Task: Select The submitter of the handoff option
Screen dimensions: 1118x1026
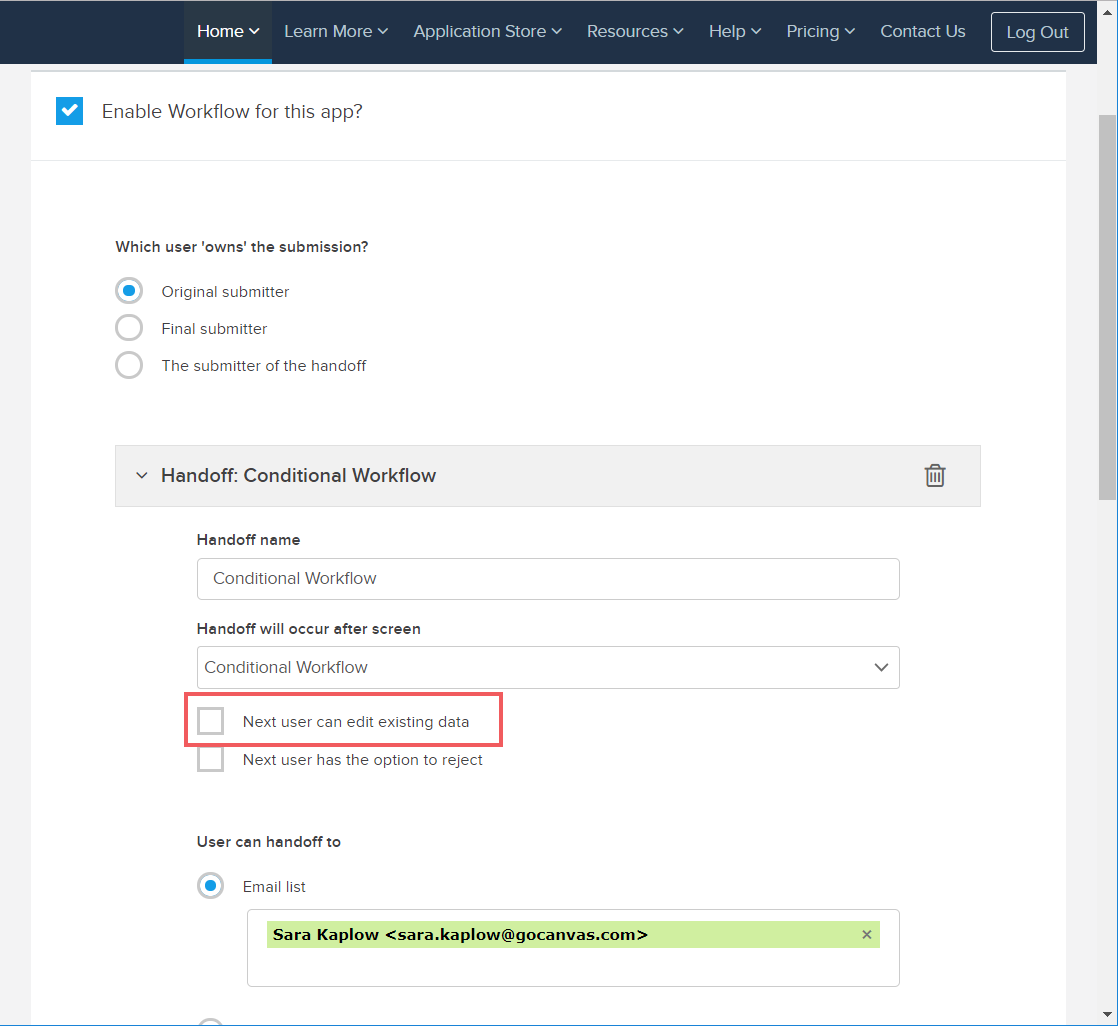Action: click(x=129, y=366)
